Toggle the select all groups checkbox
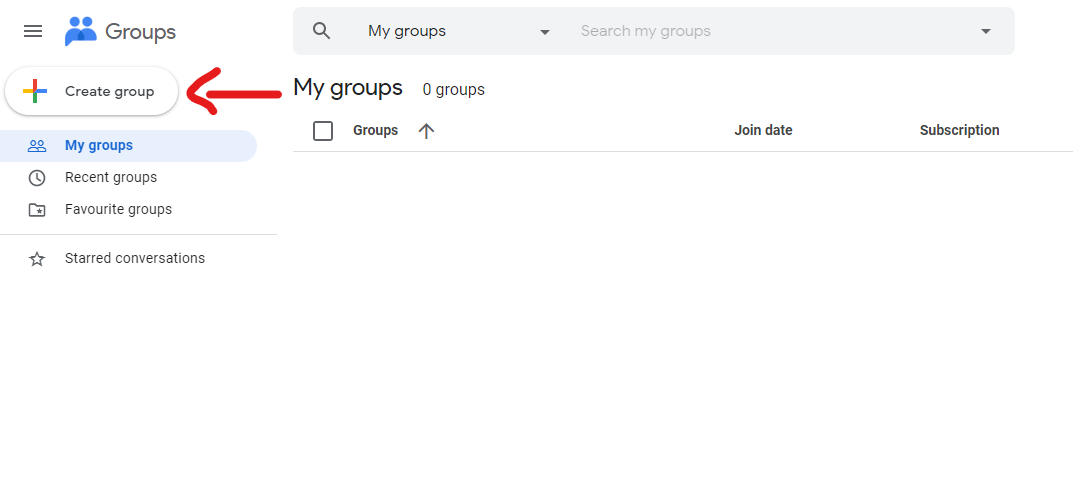Image resolution: width=1073 pixels, height=487 pixels. tap(323, 131)
